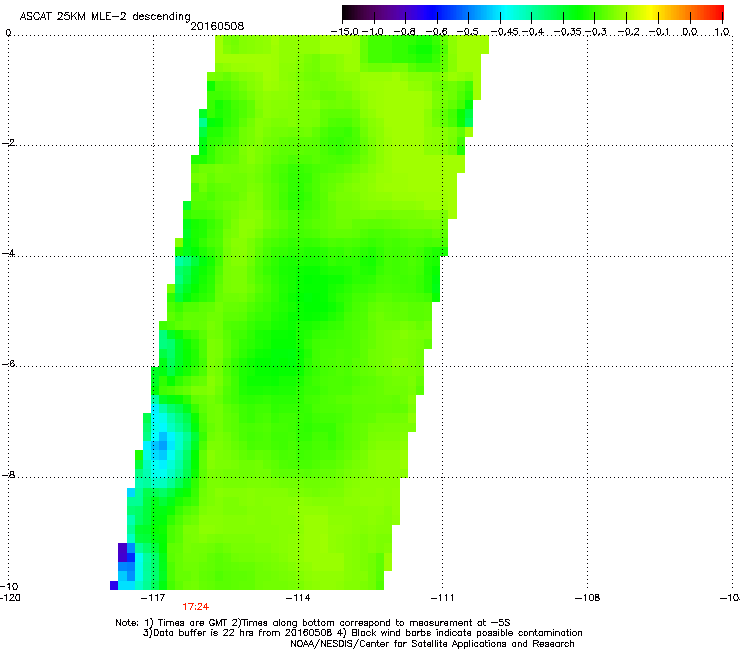The height and width of the screenshot is (650, 740).
Task: Click the "-0.5" color scale label
Action: (468, 32)
